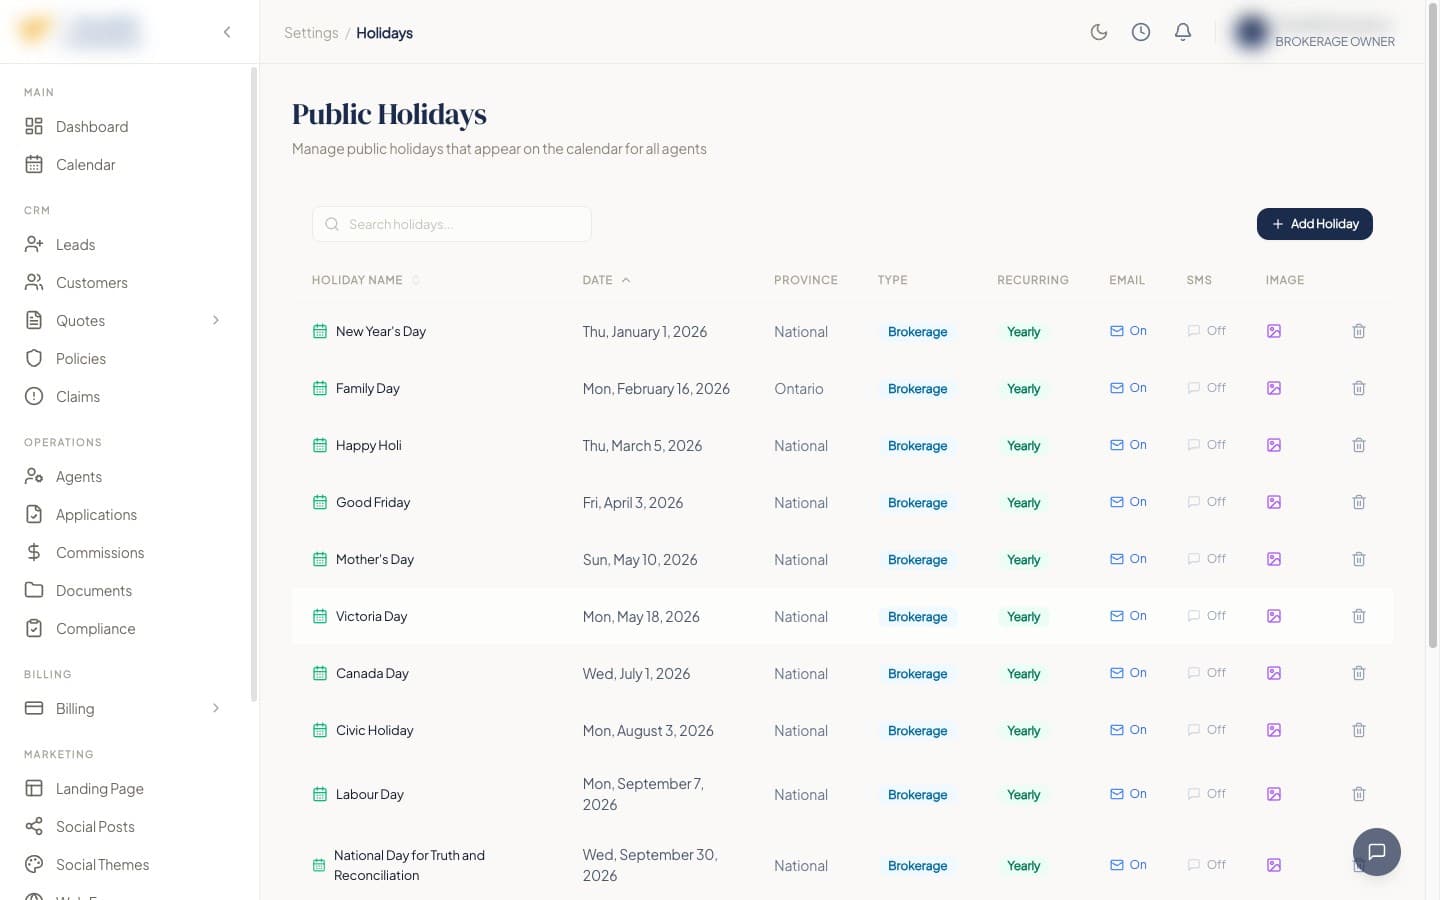The width and height of the screenshot is (1440, 900).
Task: Expand the Billing submenu chevron
Action: pyautogui.click(x=216, y=708)
